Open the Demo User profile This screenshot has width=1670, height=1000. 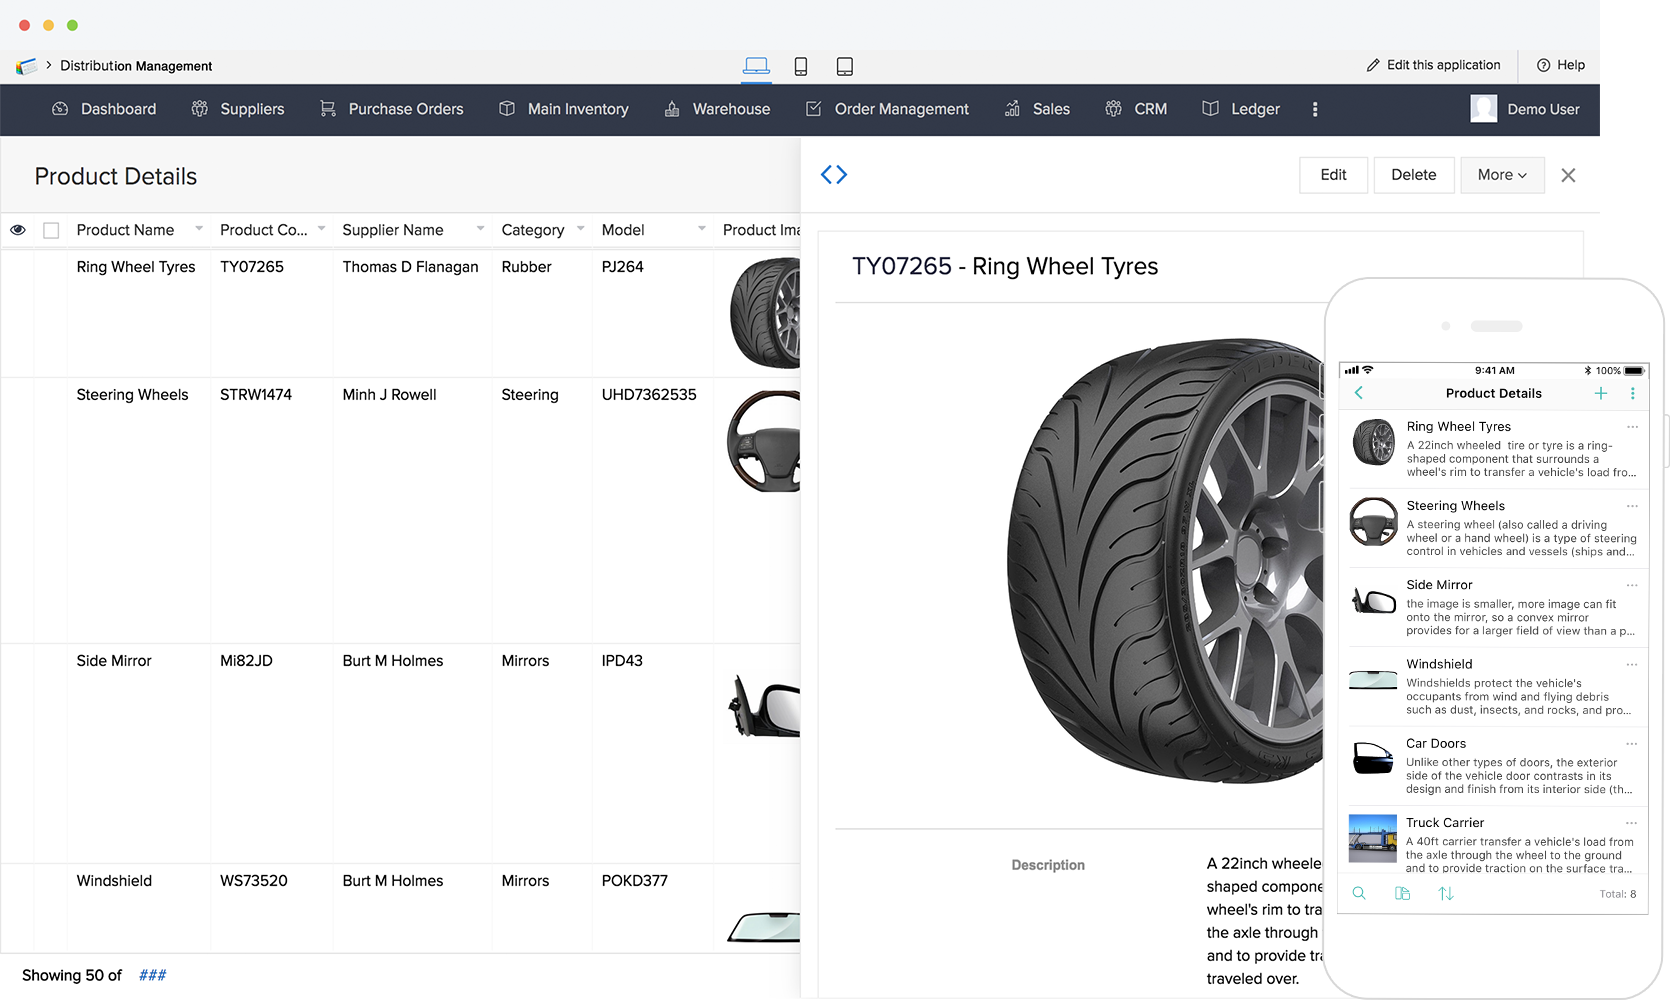click(x=1525, y=109)
